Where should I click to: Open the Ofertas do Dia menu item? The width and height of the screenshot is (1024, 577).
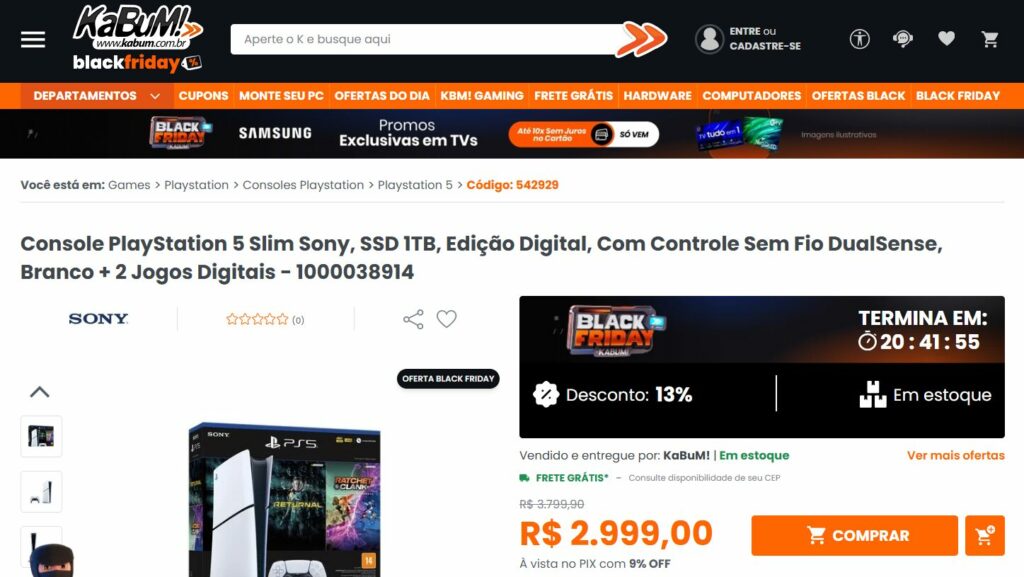coord(382,96)
